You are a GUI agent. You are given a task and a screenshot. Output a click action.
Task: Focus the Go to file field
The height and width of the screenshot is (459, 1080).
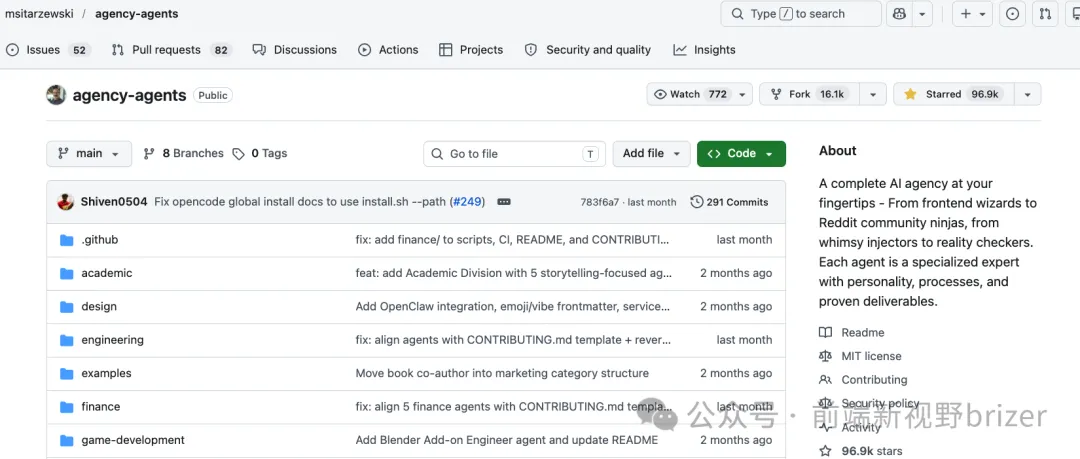click(515, 154)
